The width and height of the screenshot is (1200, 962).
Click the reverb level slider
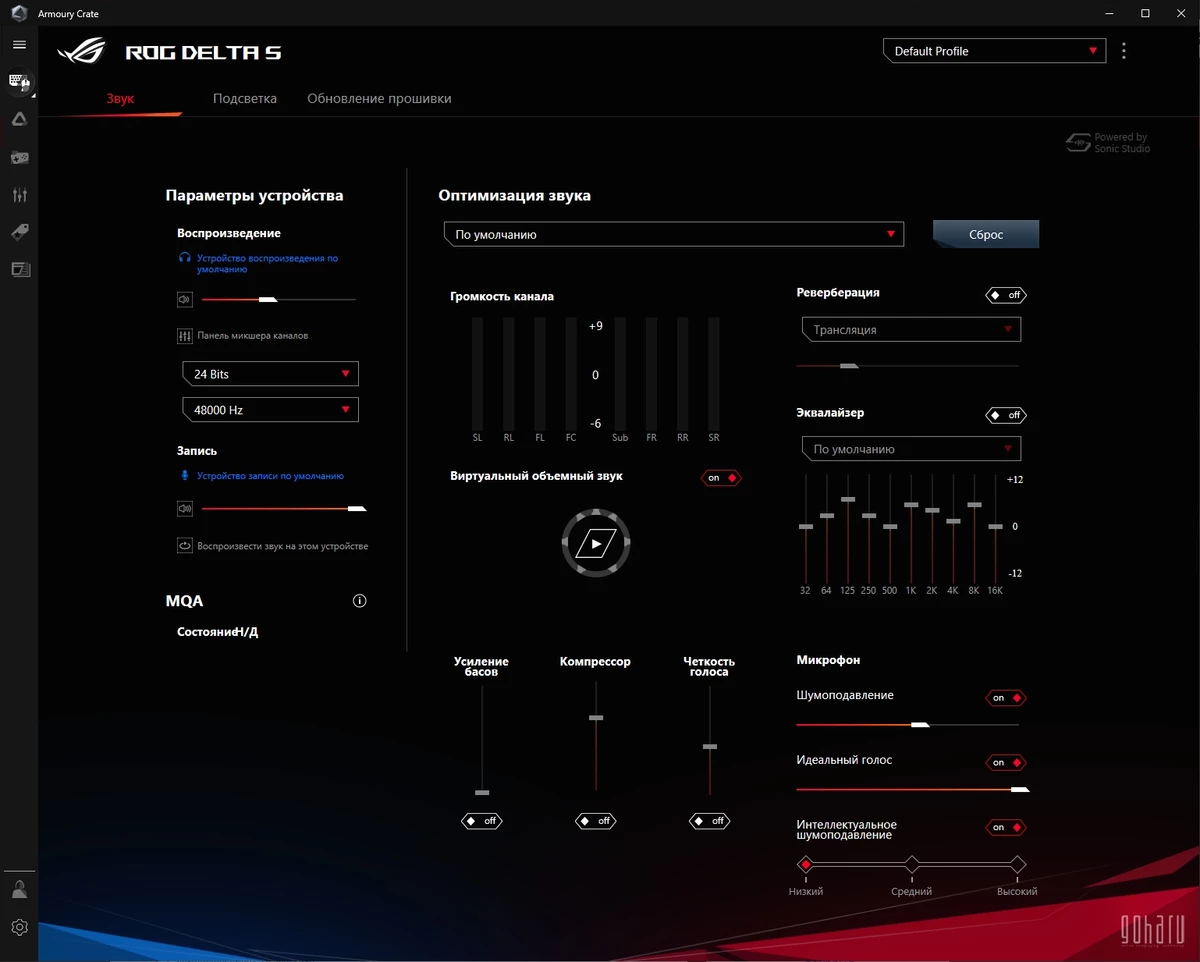pyautogui.click(x=908, y=366)
